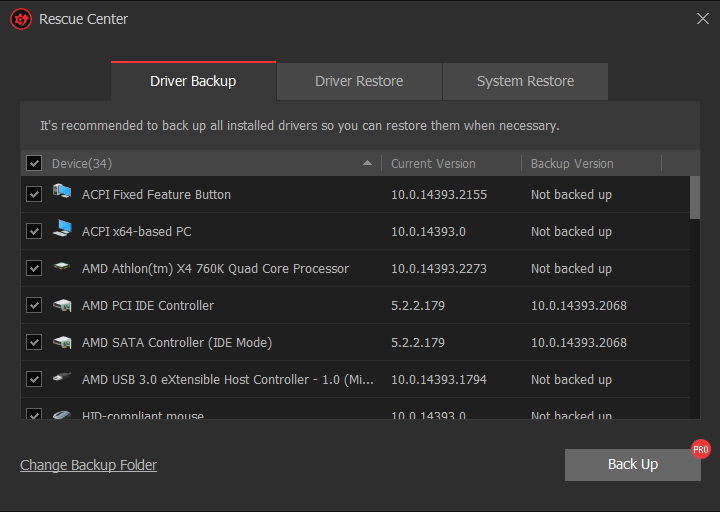Viewport: 720px width, 512px height.
Task: Click backup version 10.0.14393.2068 for AMD SATA
Action: click(579, 343)
